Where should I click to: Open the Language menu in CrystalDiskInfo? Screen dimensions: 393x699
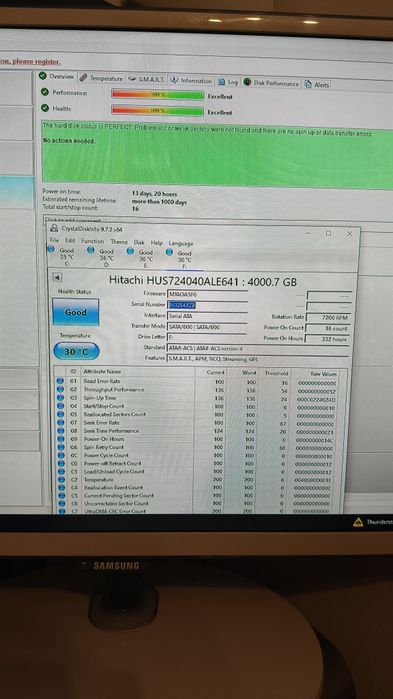(x=181, y=243)
